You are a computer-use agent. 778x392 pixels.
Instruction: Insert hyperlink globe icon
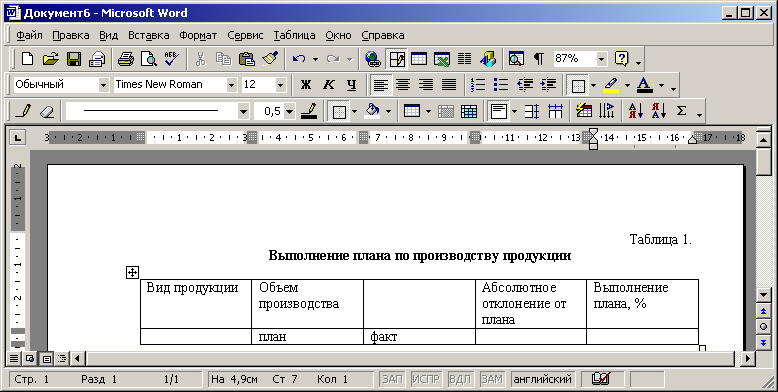(x=373, y=59)
